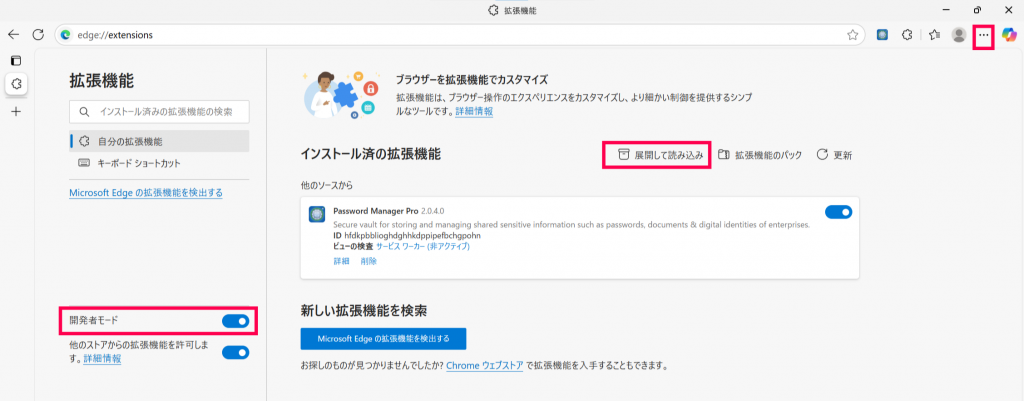Viewport: 1024px width, 401px height.
Task: Open Password Manager Pro toolbar extension icon
Action: (x=882, y=35)
